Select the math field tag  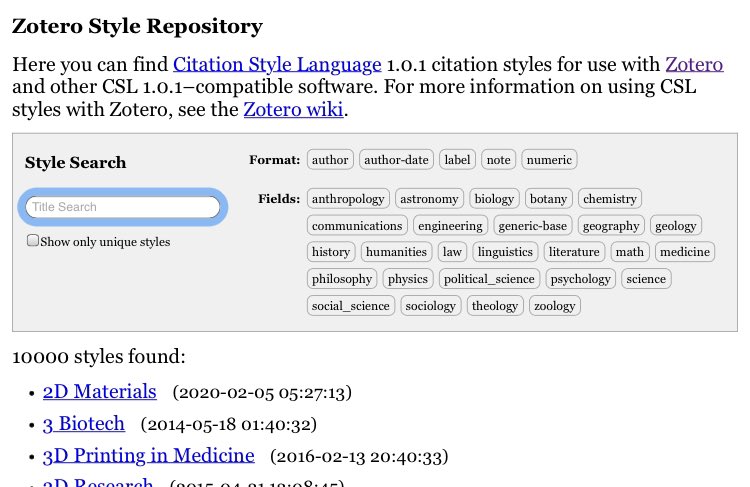pyautogui.click(x=630, y=252)
